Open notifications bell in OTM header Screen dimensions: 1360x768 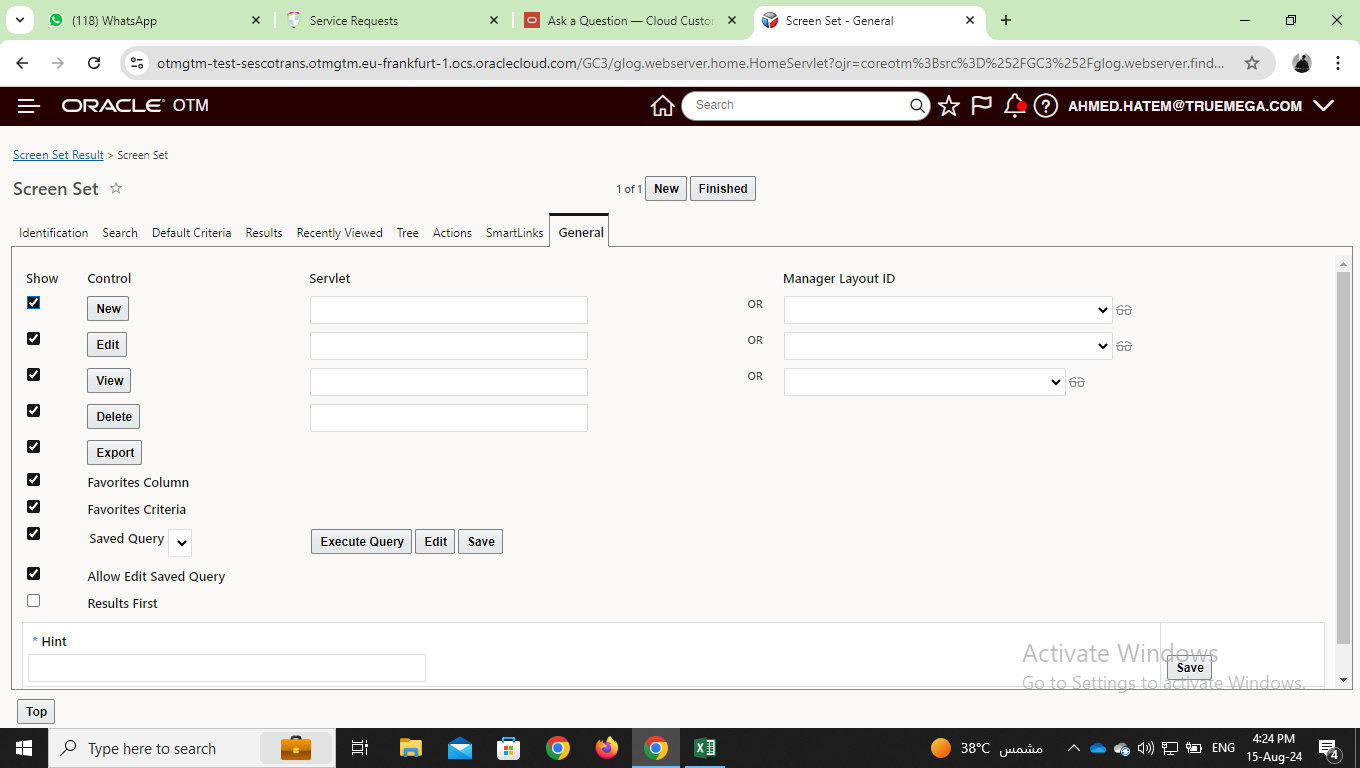click(x=1015, y=106)
